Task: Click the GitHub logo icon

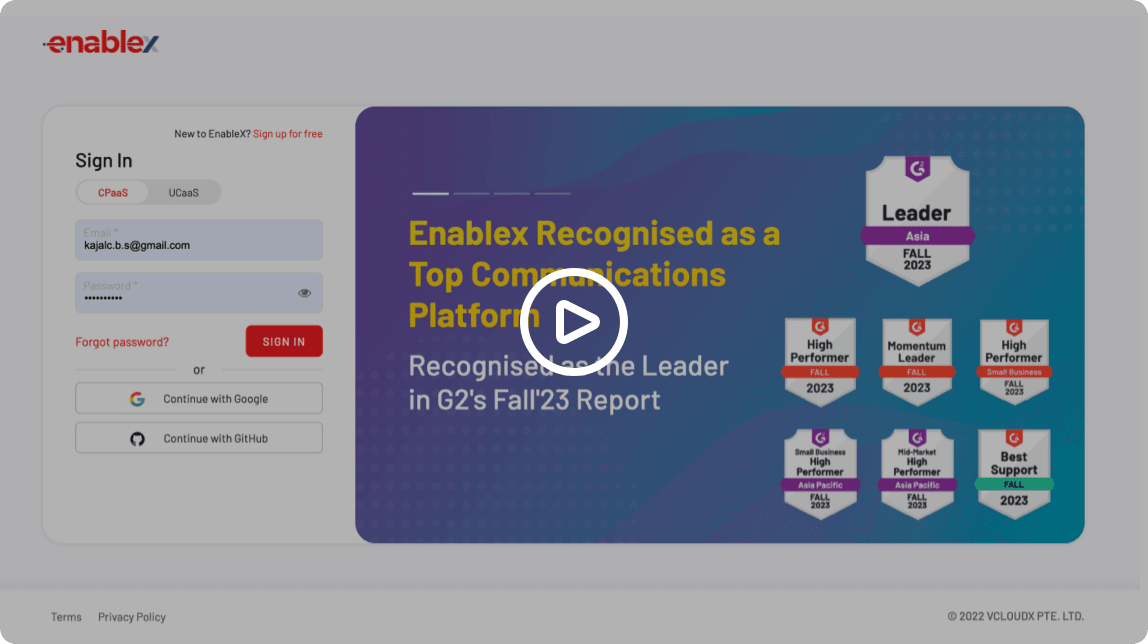Action: click(x=137, y=438)
